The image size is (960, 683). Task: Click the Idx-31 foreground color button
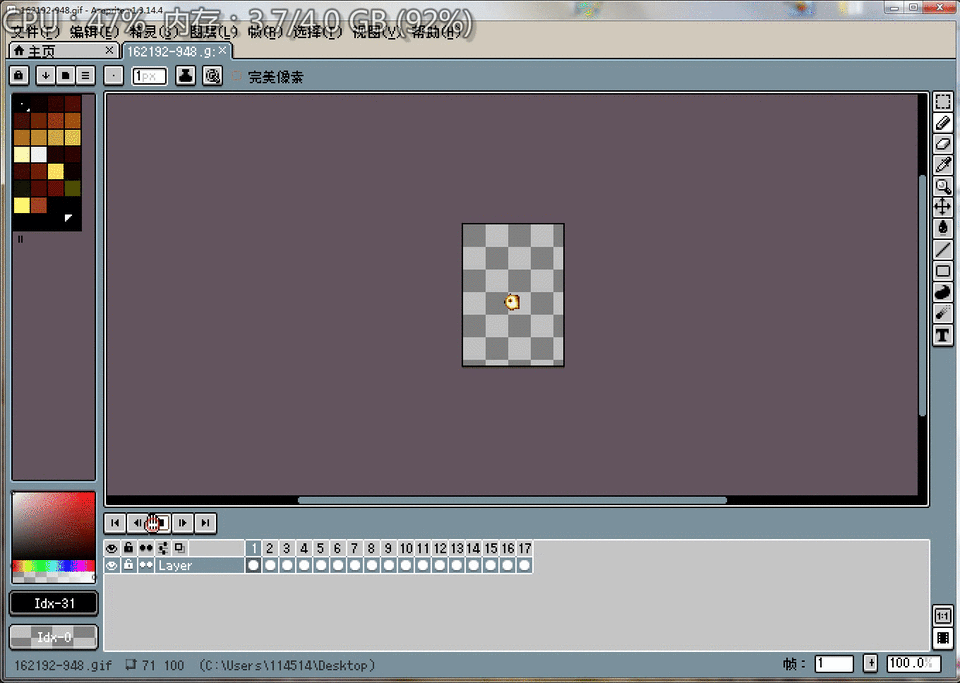click(x=54, y=603)
